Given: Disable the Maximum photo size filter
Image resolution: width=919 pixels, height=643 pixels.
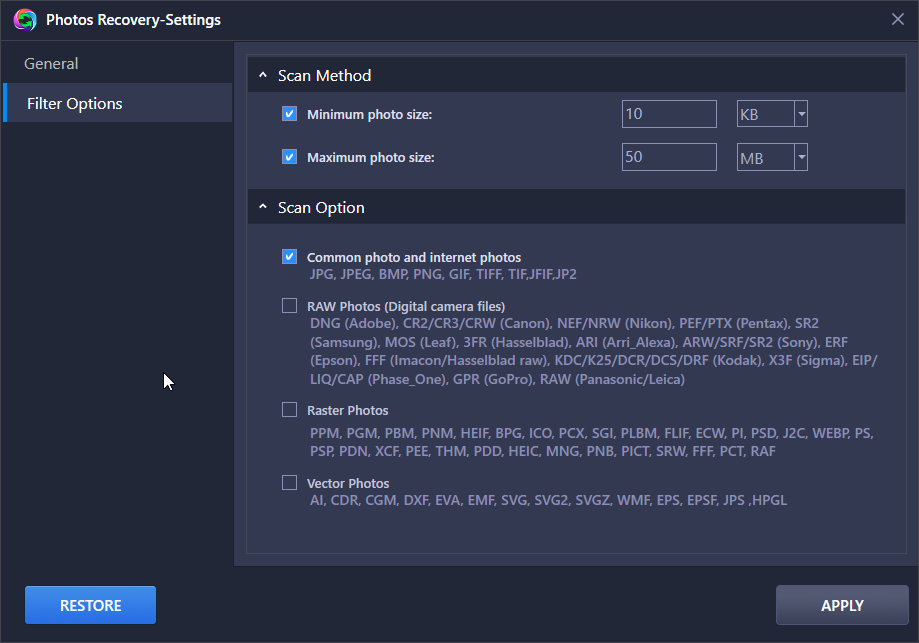Looking at the screenshot, I should [289, 156].
